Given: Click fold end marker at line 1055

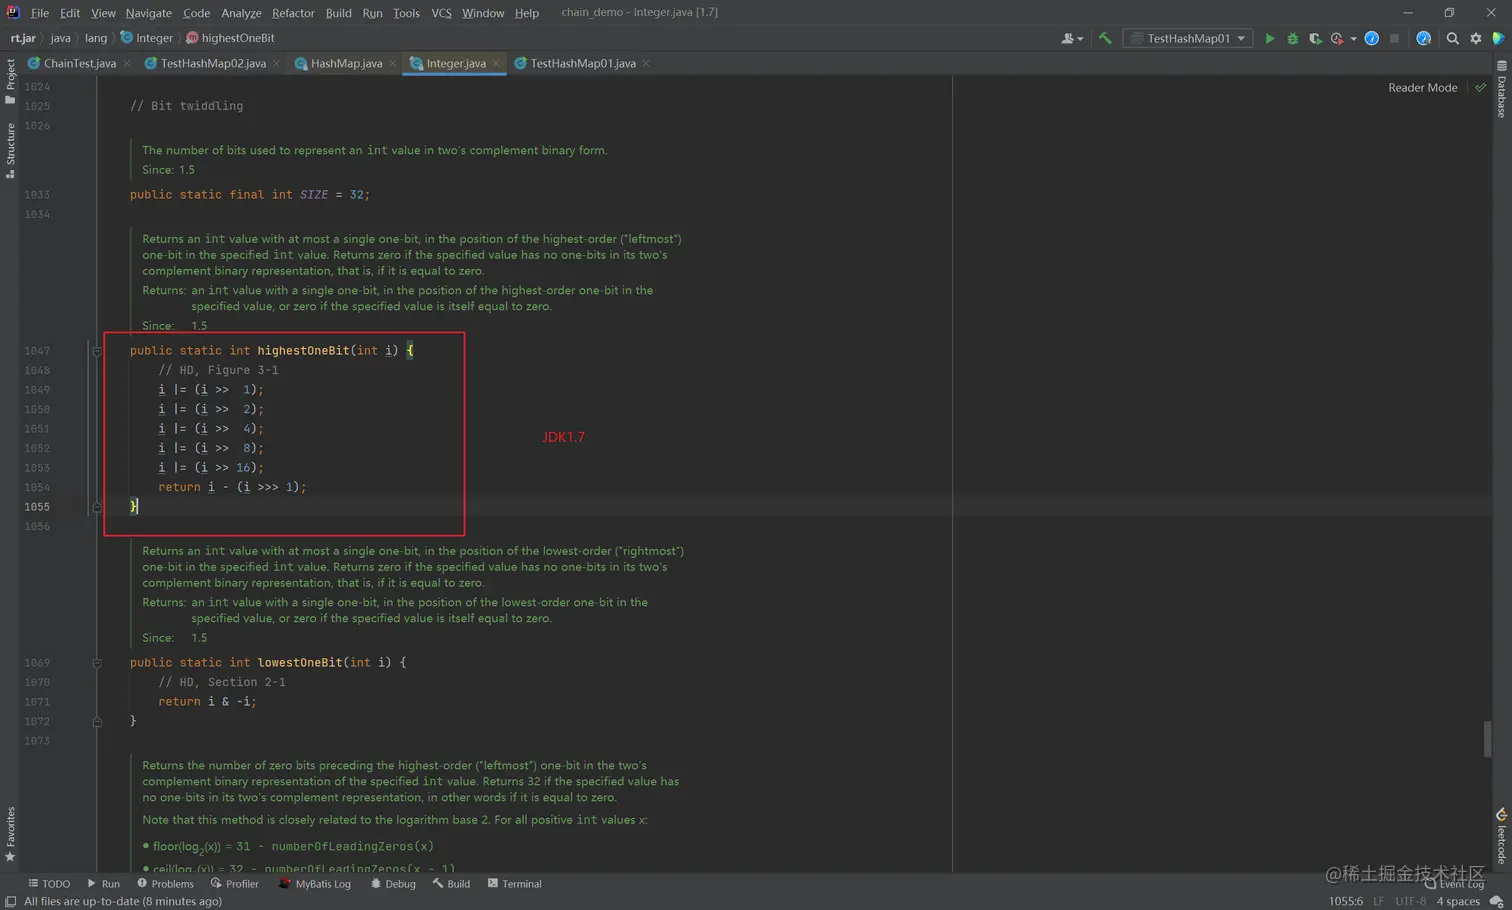Looking at the screenshot, I should (97, 507).
